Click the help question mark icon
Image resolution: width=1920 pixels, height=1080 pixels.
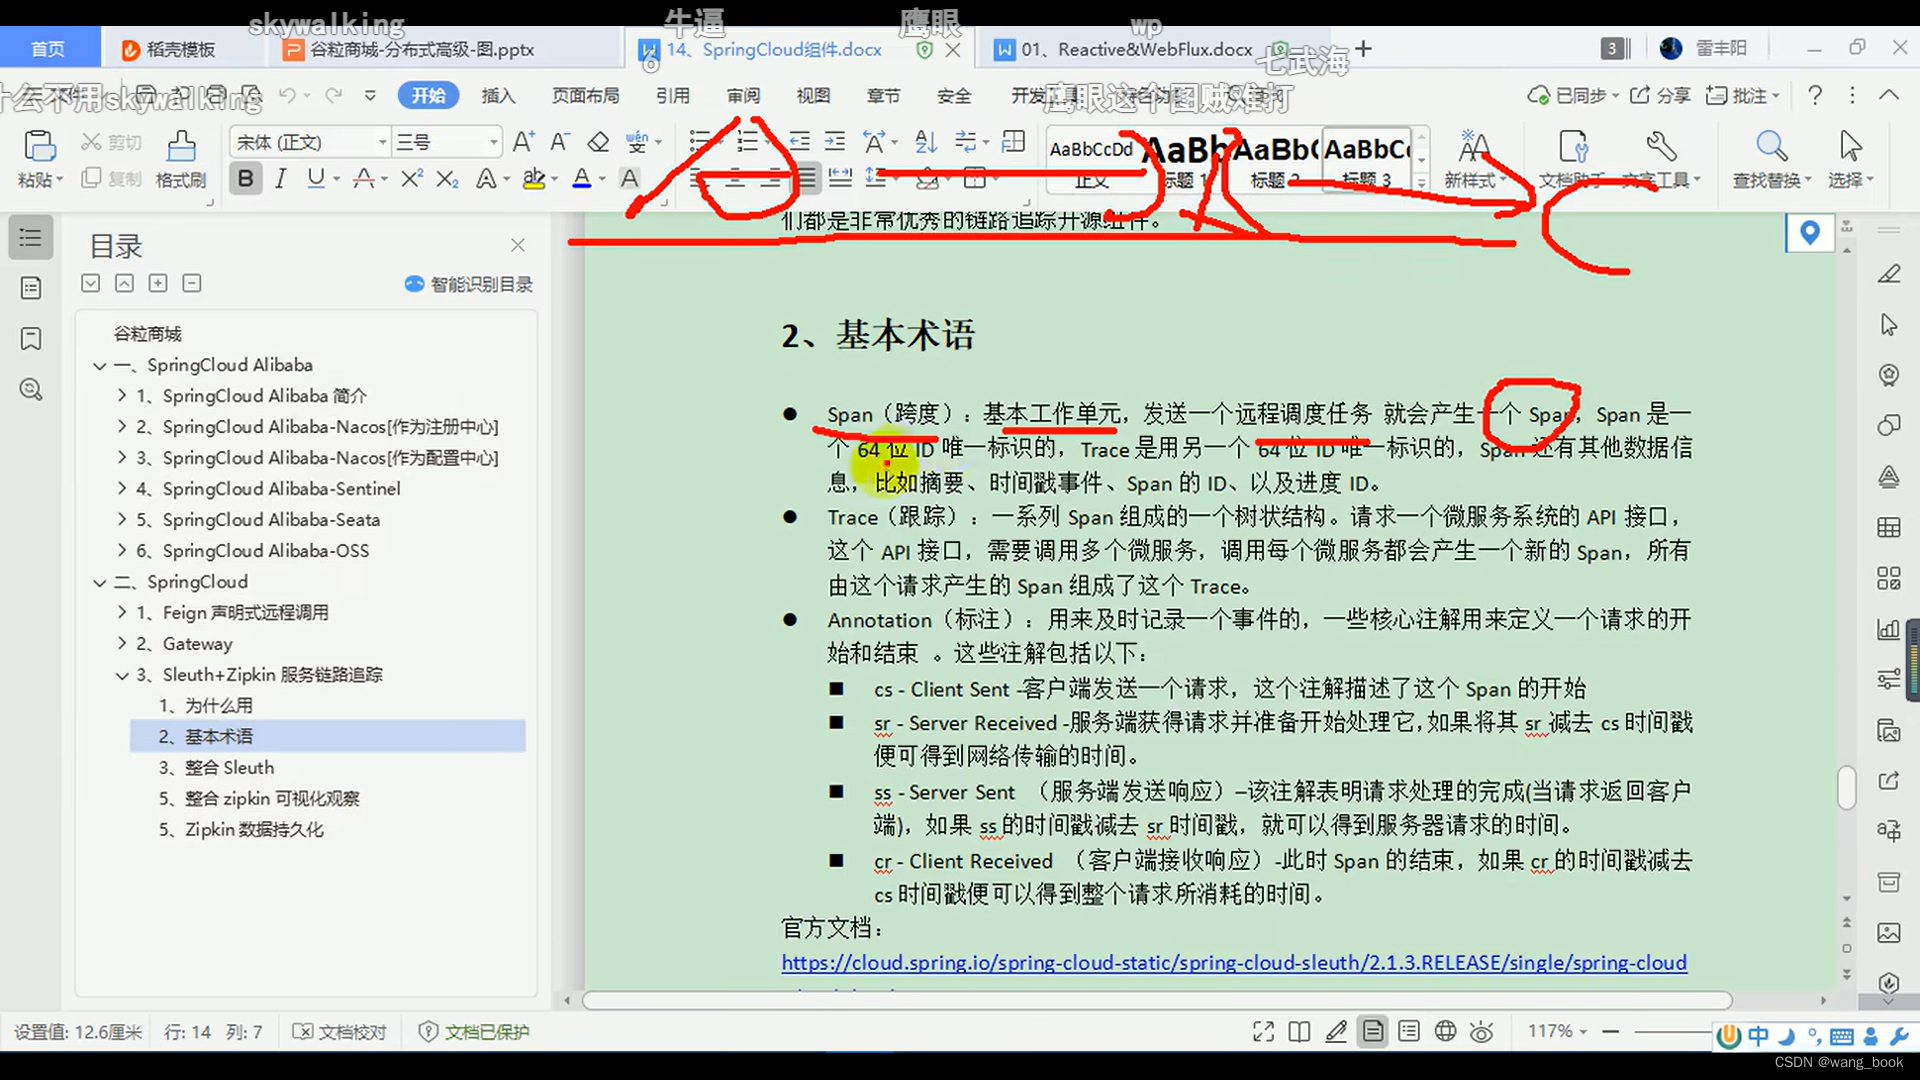[1814, 95]
